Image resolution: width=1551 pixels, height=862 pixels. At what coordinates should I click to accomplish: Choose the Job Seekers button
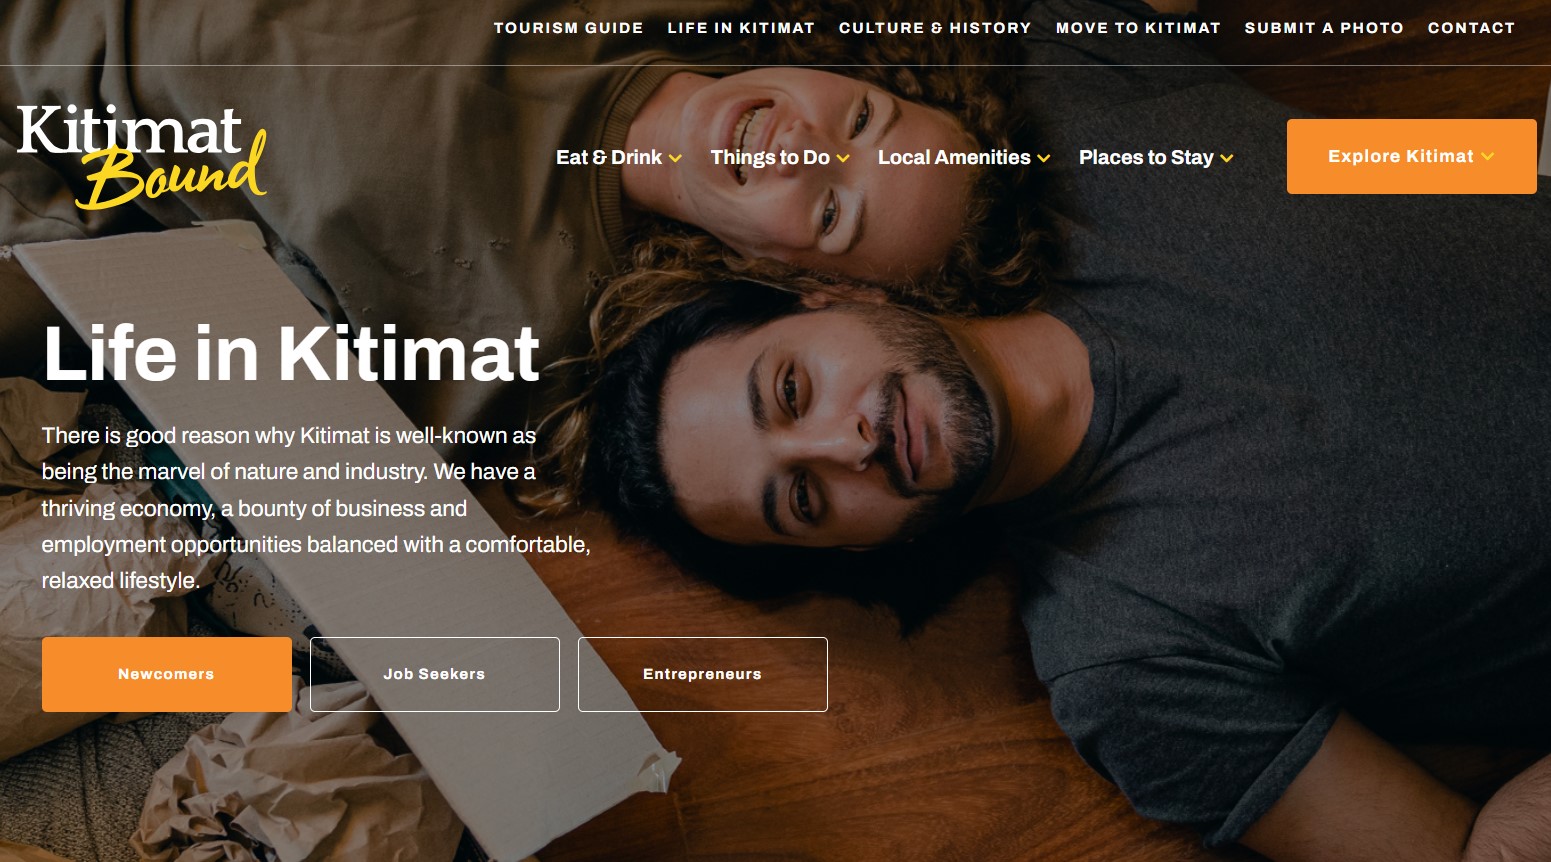coord(435,674)
